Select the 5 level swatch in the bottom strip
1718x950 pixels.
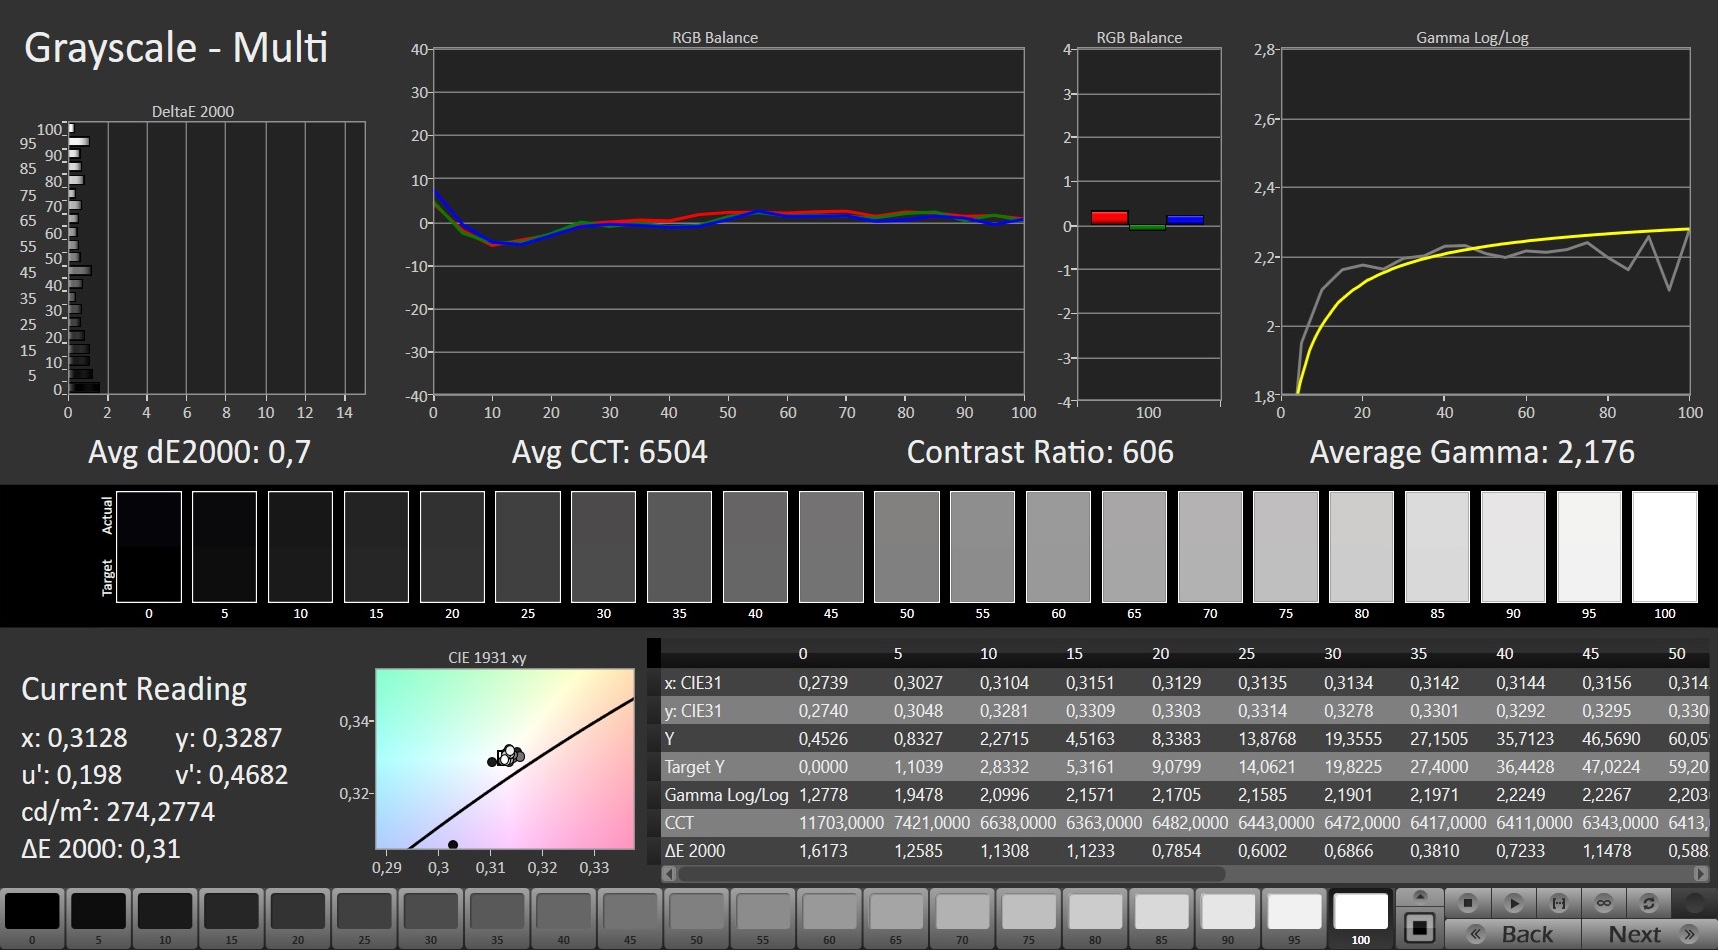pos(99,917)
